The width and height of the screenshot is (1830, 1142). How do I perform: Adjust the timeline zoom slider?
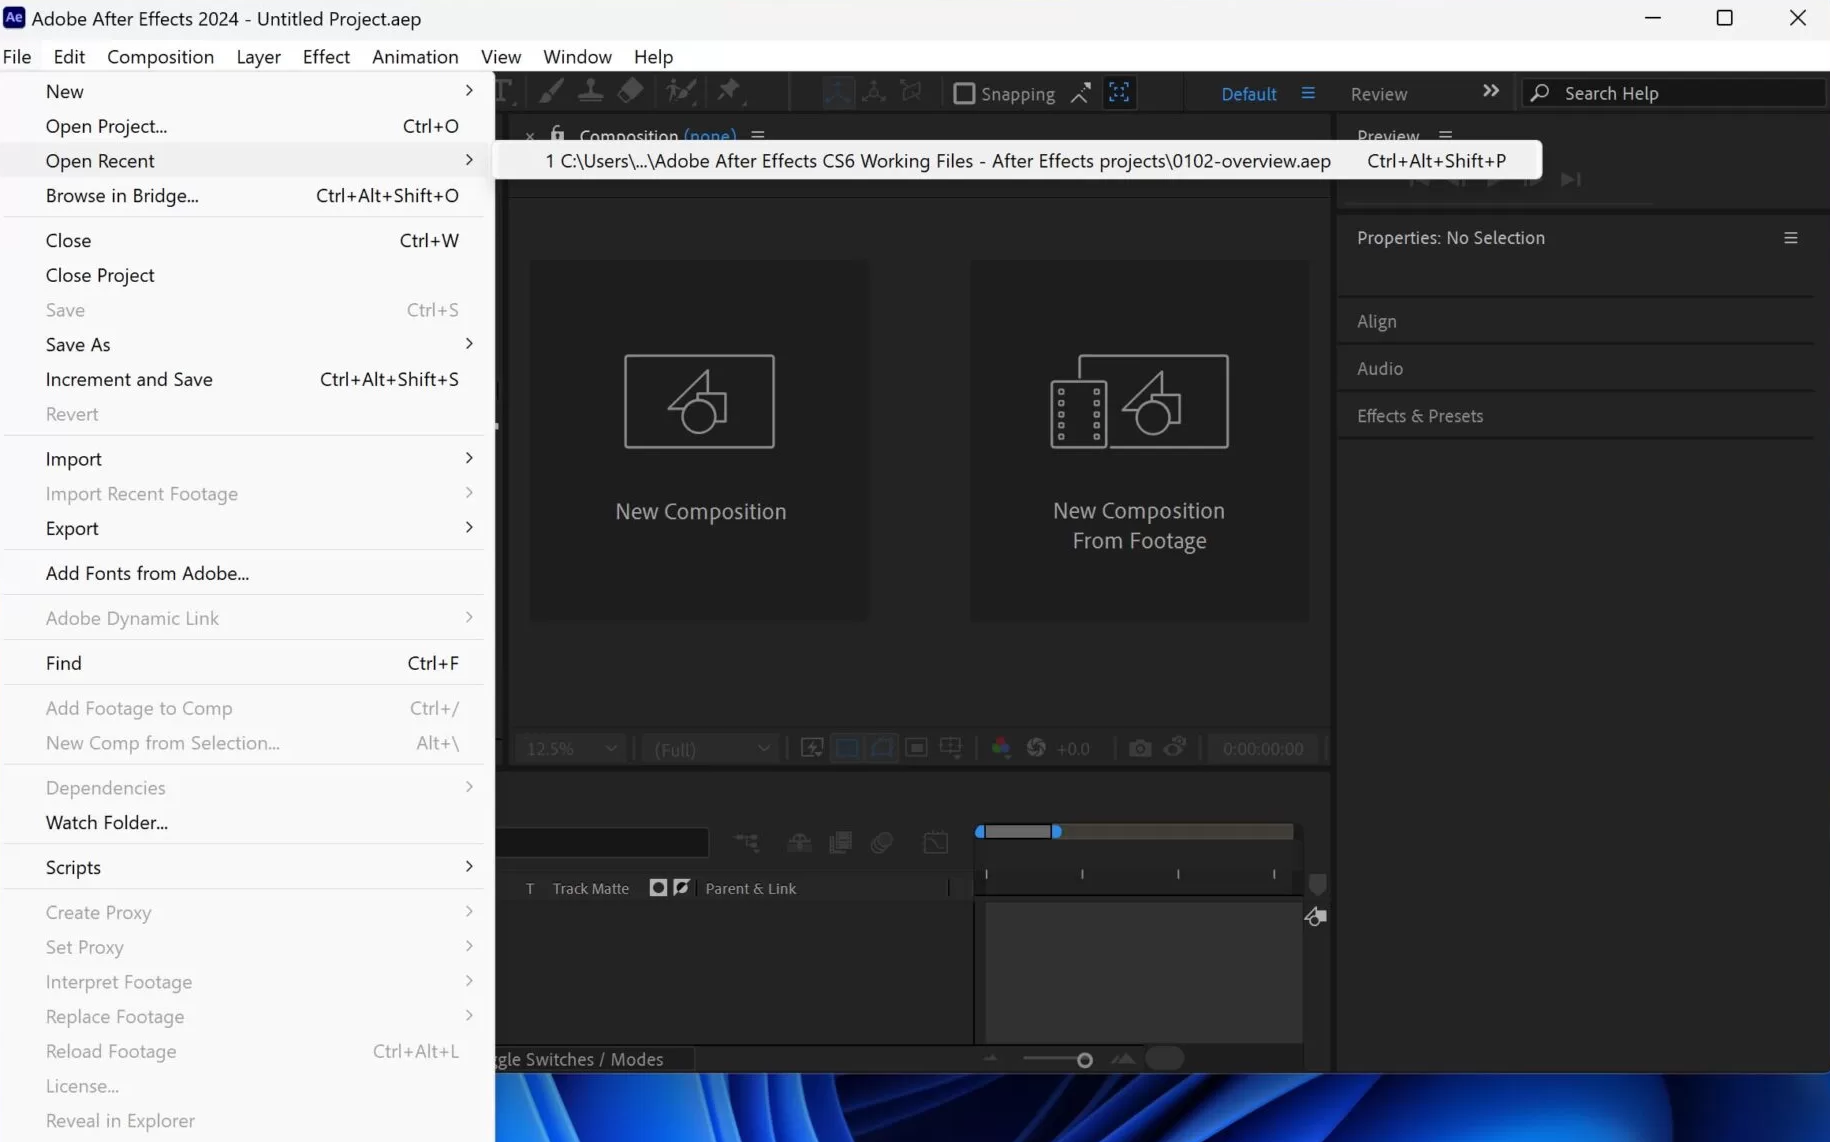[1084, 1060]
